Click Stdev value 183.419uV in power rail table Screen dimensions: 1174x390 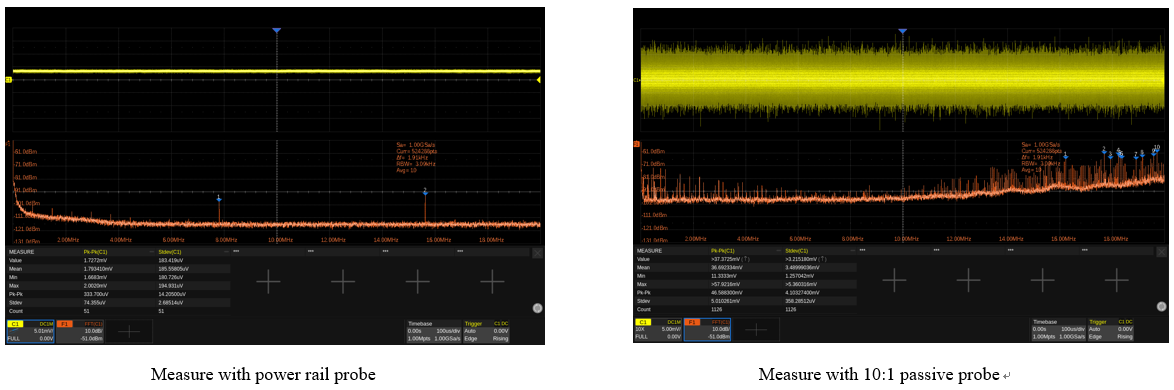172,259
